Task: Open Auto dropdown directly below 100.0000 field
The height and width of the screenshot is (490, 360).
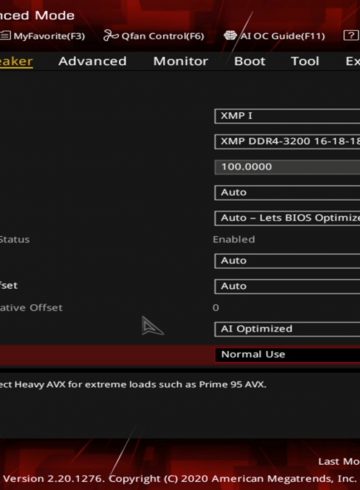Action: click(287, 193)
